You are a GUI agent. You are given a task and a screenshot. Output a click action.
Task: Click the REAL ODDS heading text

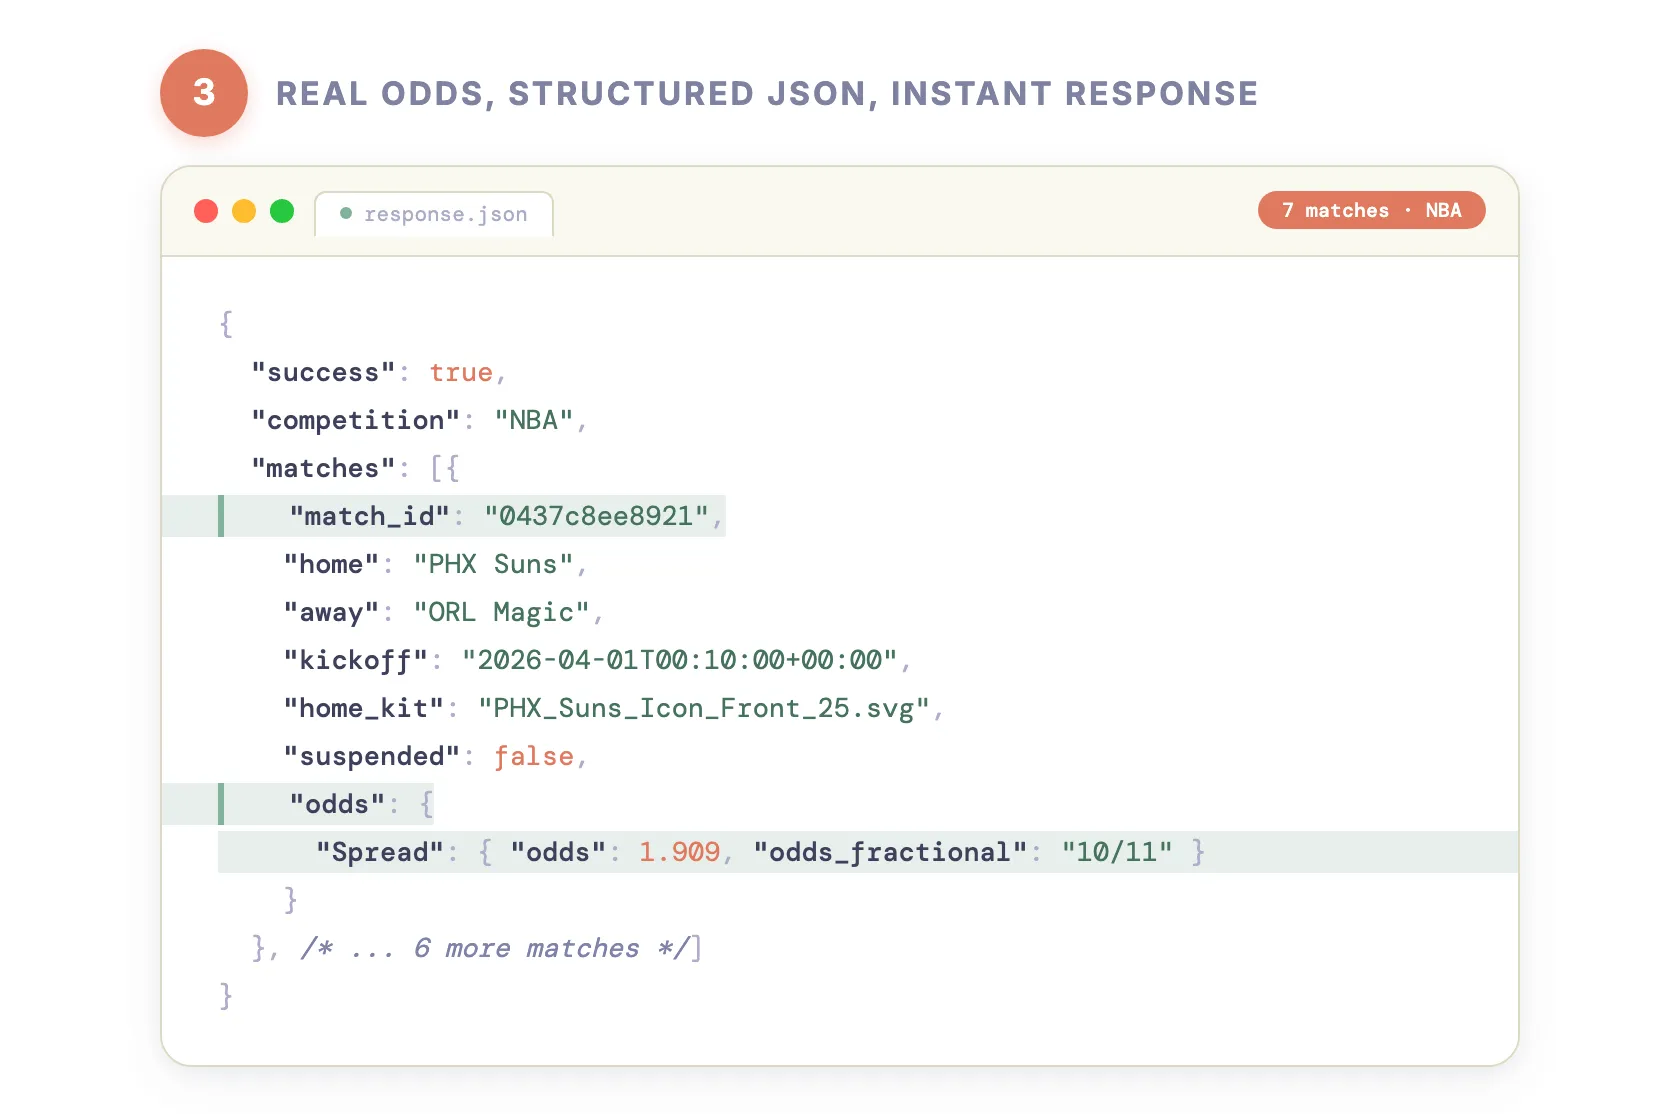tap(767, 93)
